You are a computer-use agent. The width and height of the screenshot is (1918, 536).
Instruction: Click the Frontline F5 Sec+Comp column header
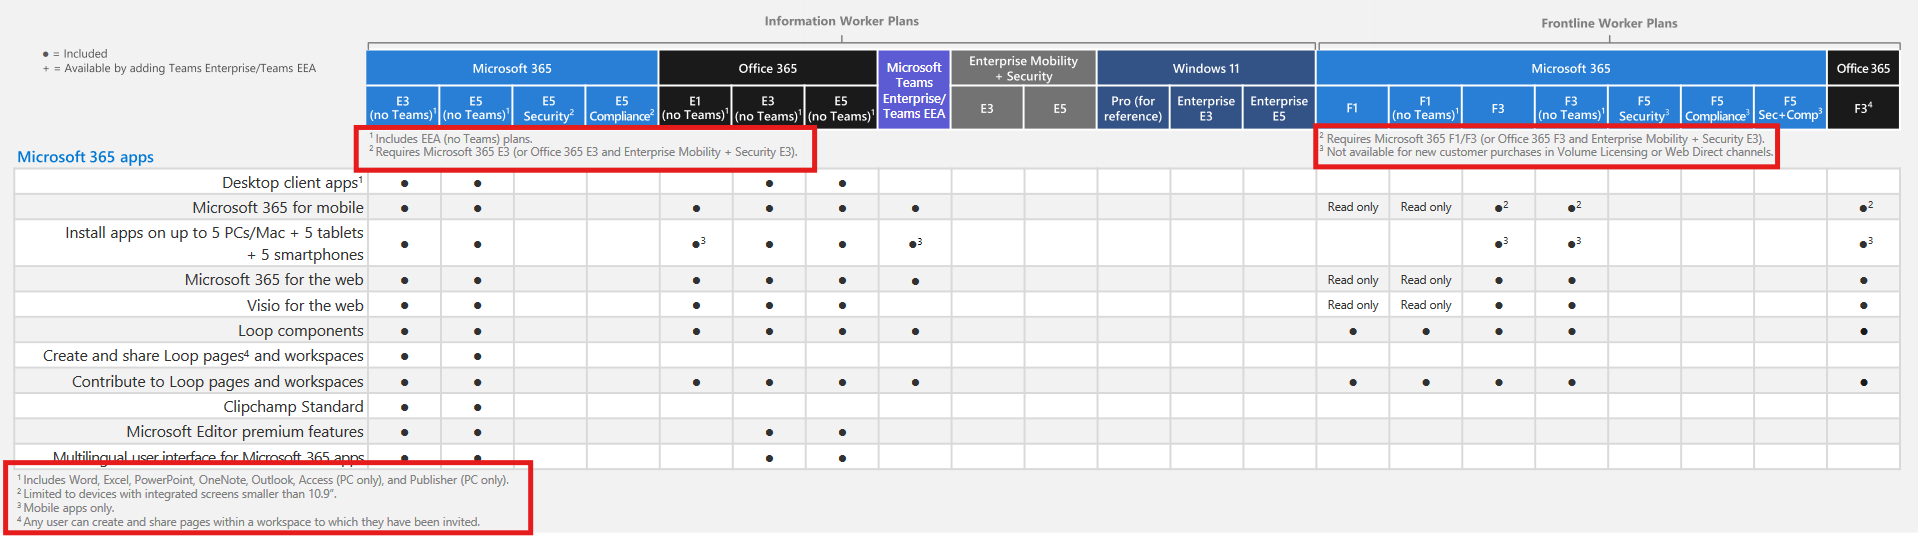pos(1790,108)
